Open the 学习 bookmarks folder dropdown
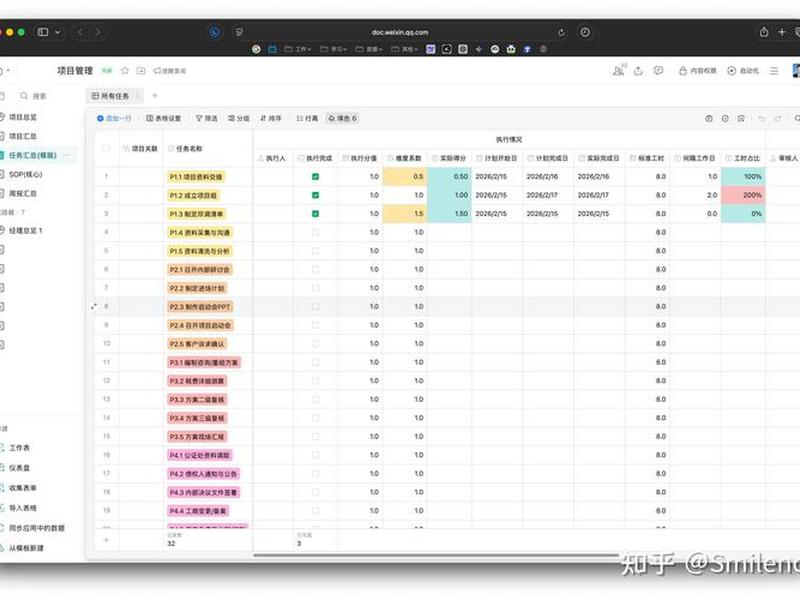The image size is (800, 600). (333, 49)
